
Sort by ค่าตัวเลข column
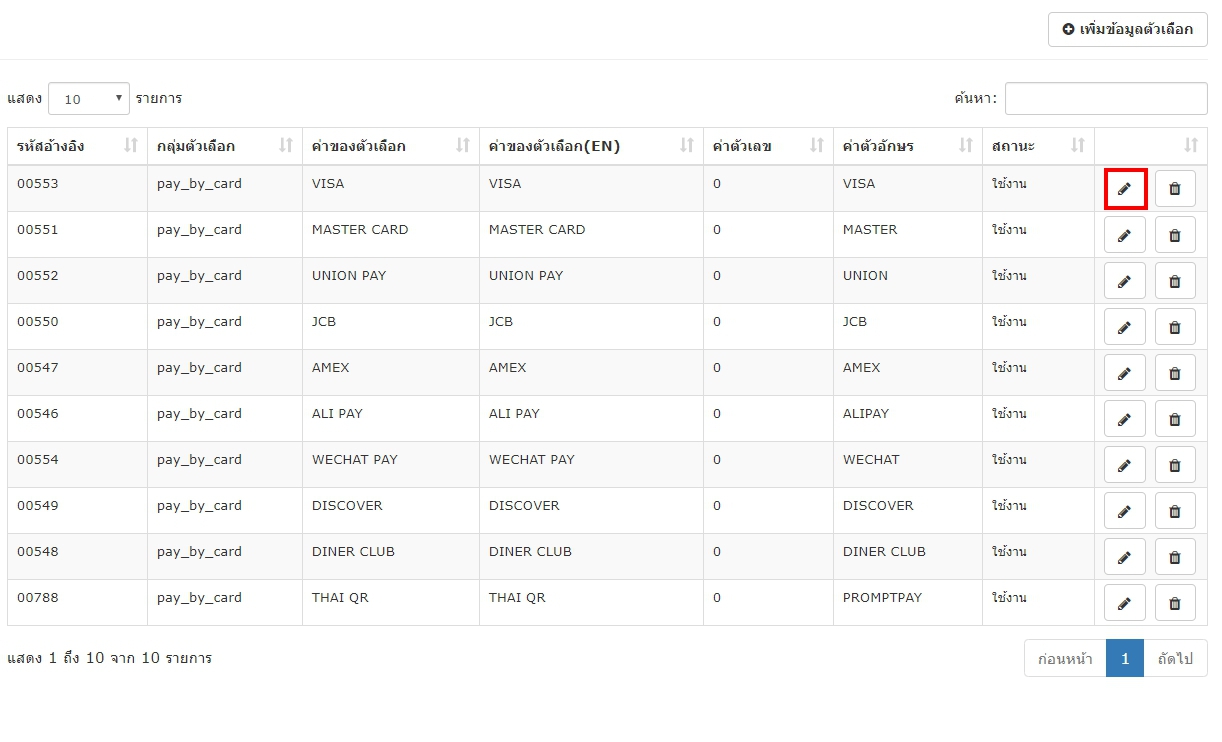pyautogui.click(x=768, y=146)
